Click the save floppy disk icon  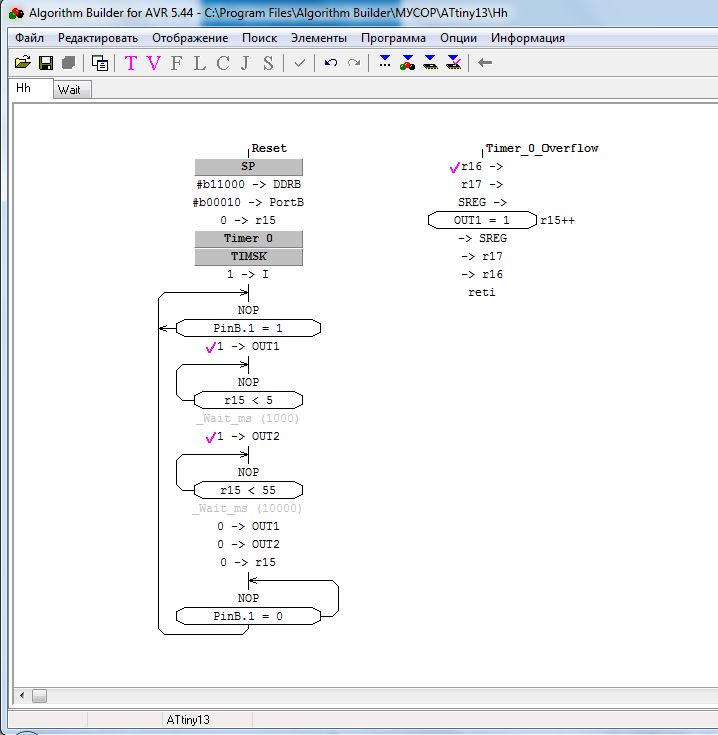(x=45, y=63)
